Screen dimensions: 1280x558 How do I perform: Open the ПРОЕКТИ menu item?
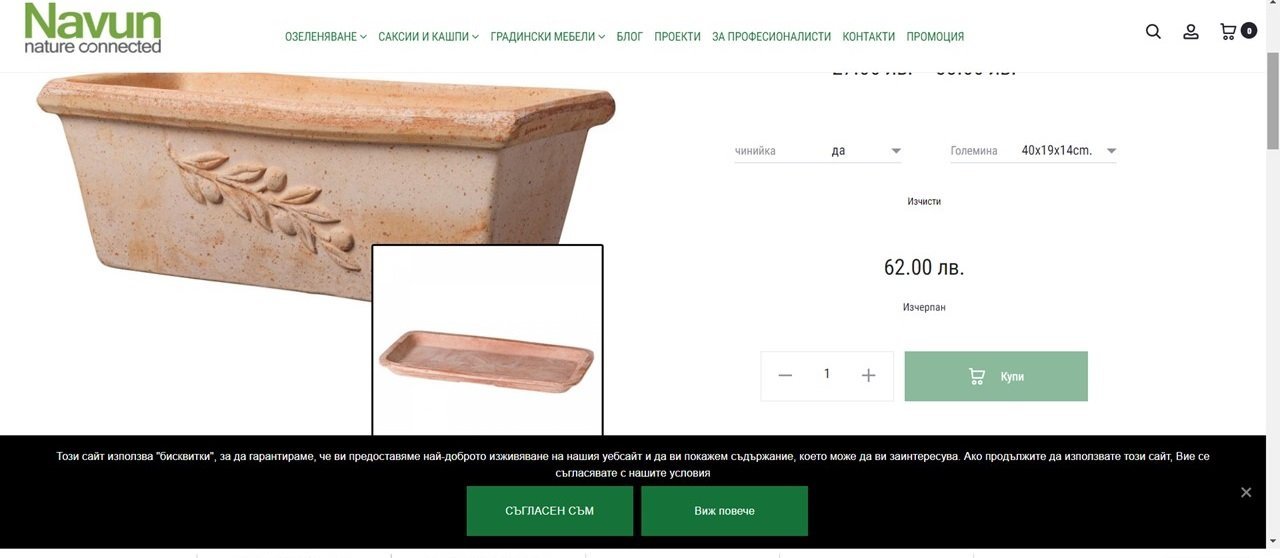click(677, 37)
